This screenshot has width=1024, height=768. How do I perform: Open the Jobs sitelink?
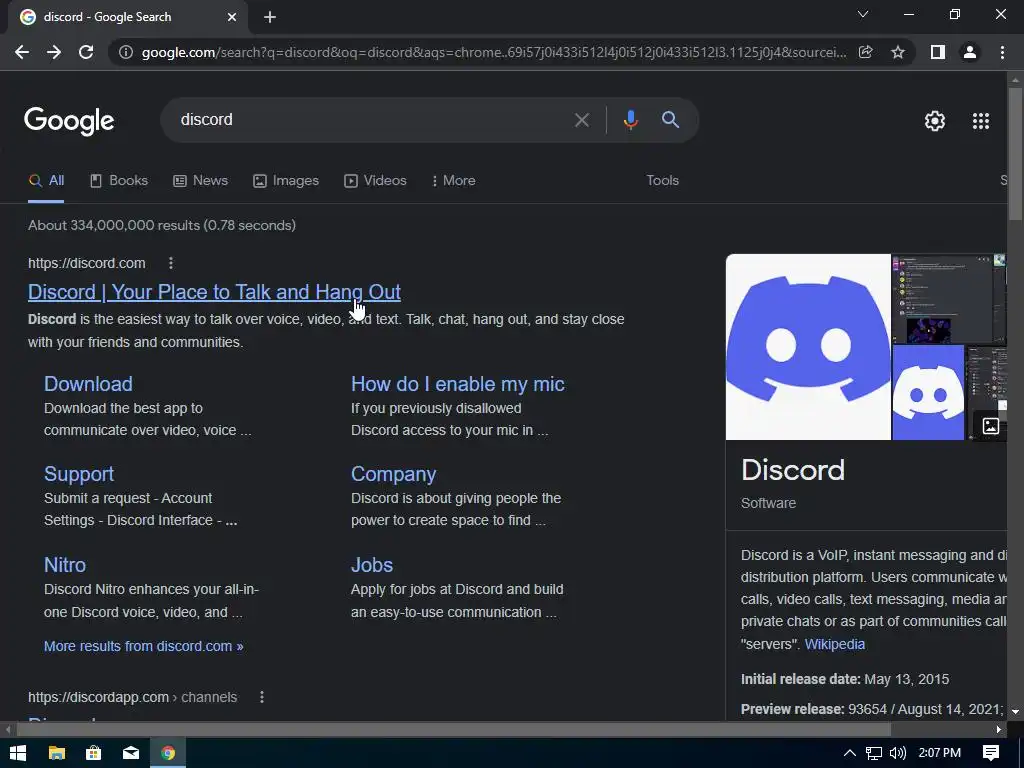click(x=372, y=565)
